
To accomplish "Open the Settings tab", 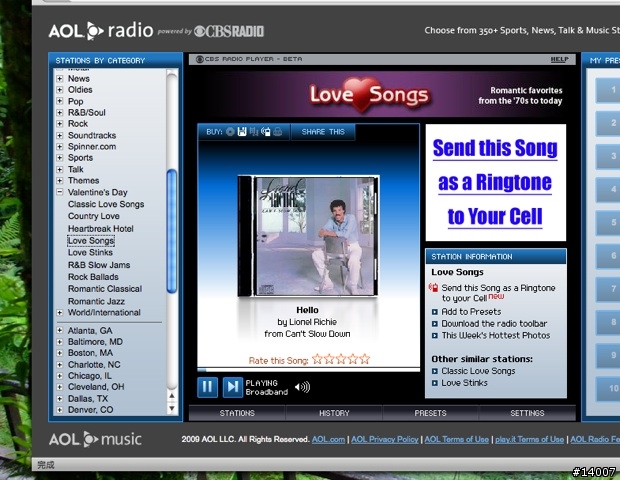I will coord(527,413).
